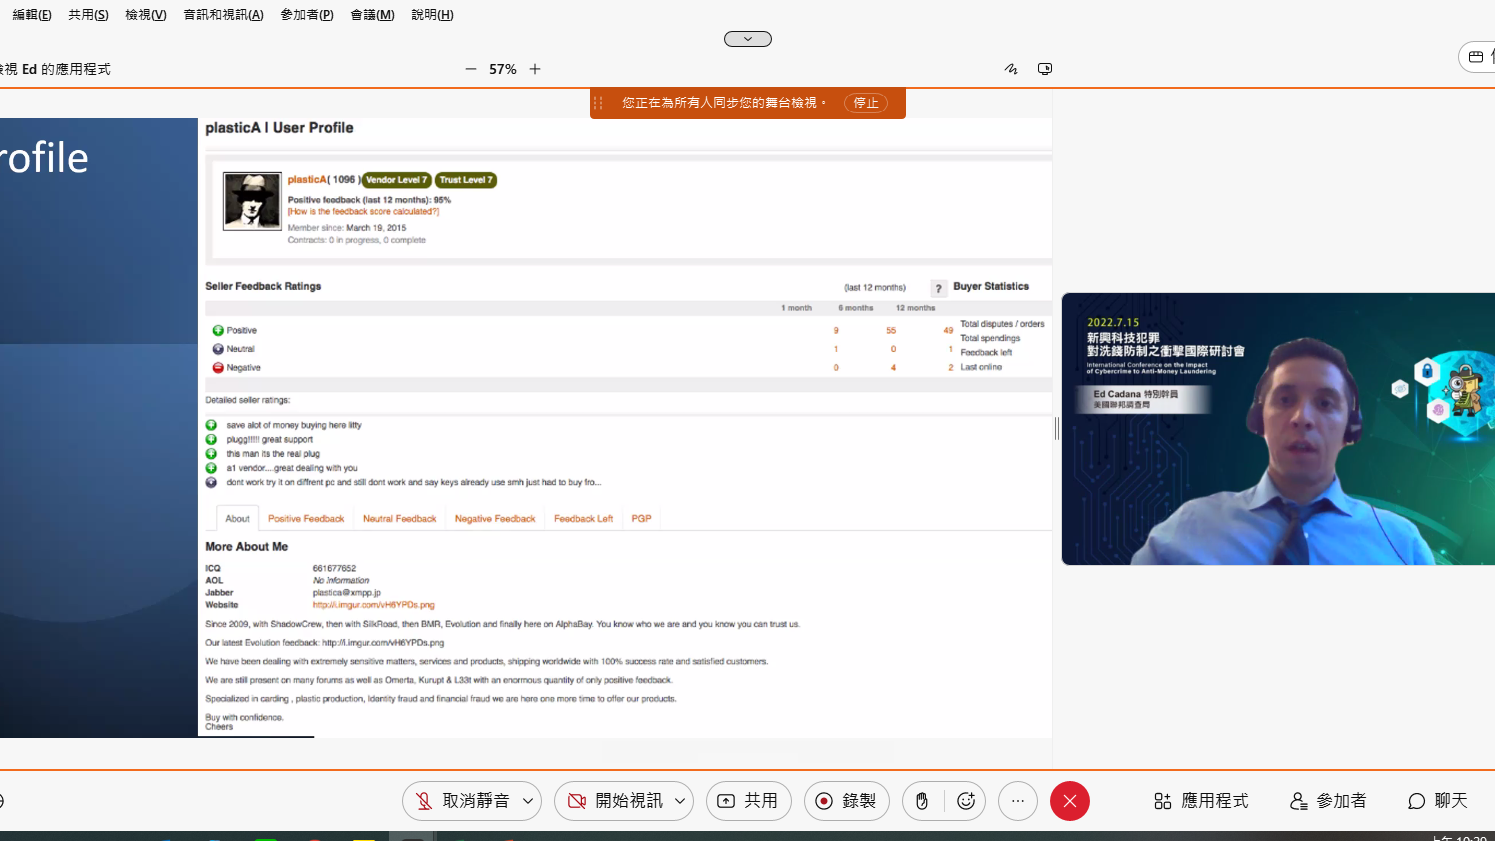Expand audio options arrow beside 取消靜音
Image resolution: width=1495 pixels, height=841 pixels.
coord(528,801)
